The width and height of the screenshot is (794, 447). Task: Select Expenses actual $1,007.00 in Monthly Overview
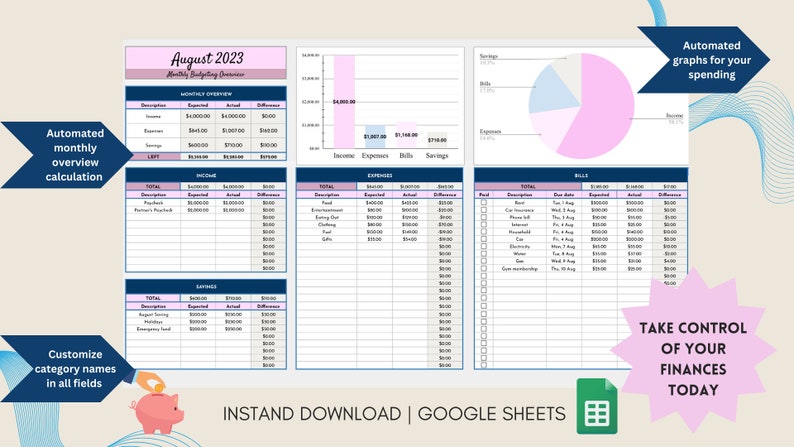pos(233,131)
